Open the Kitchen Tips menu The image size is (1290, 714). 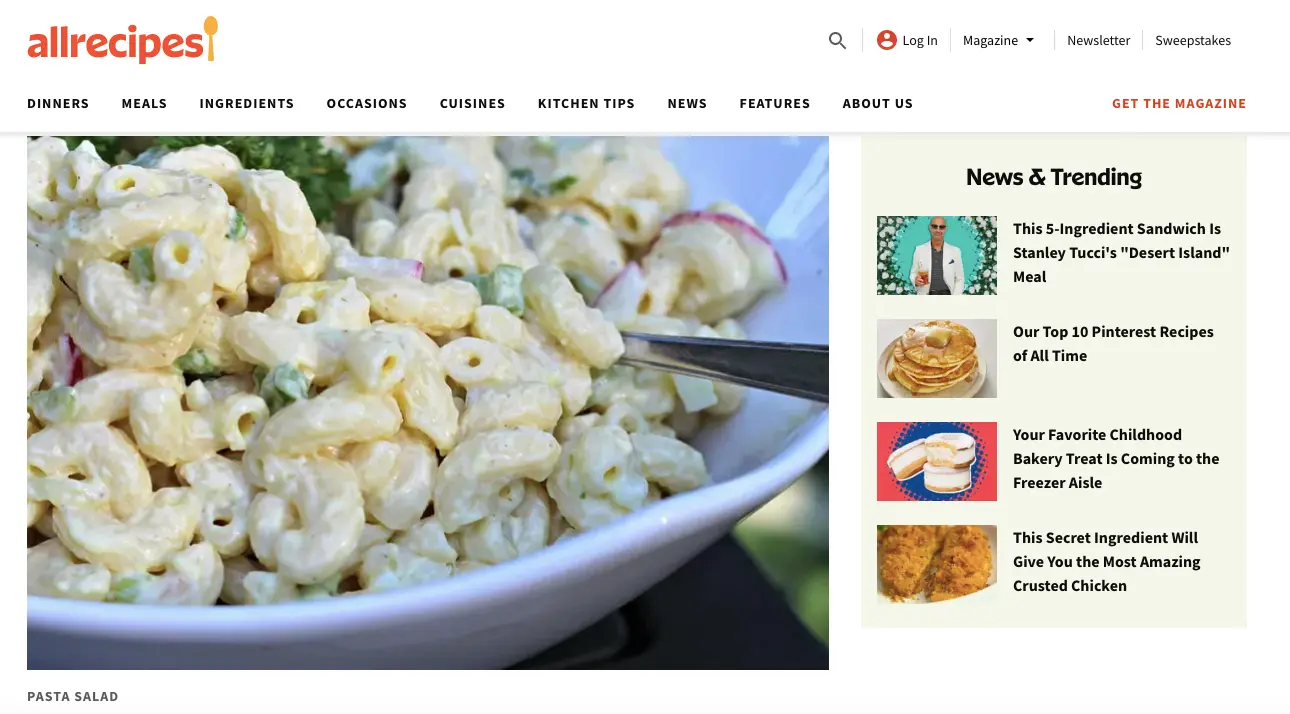(x=586, y=103)
